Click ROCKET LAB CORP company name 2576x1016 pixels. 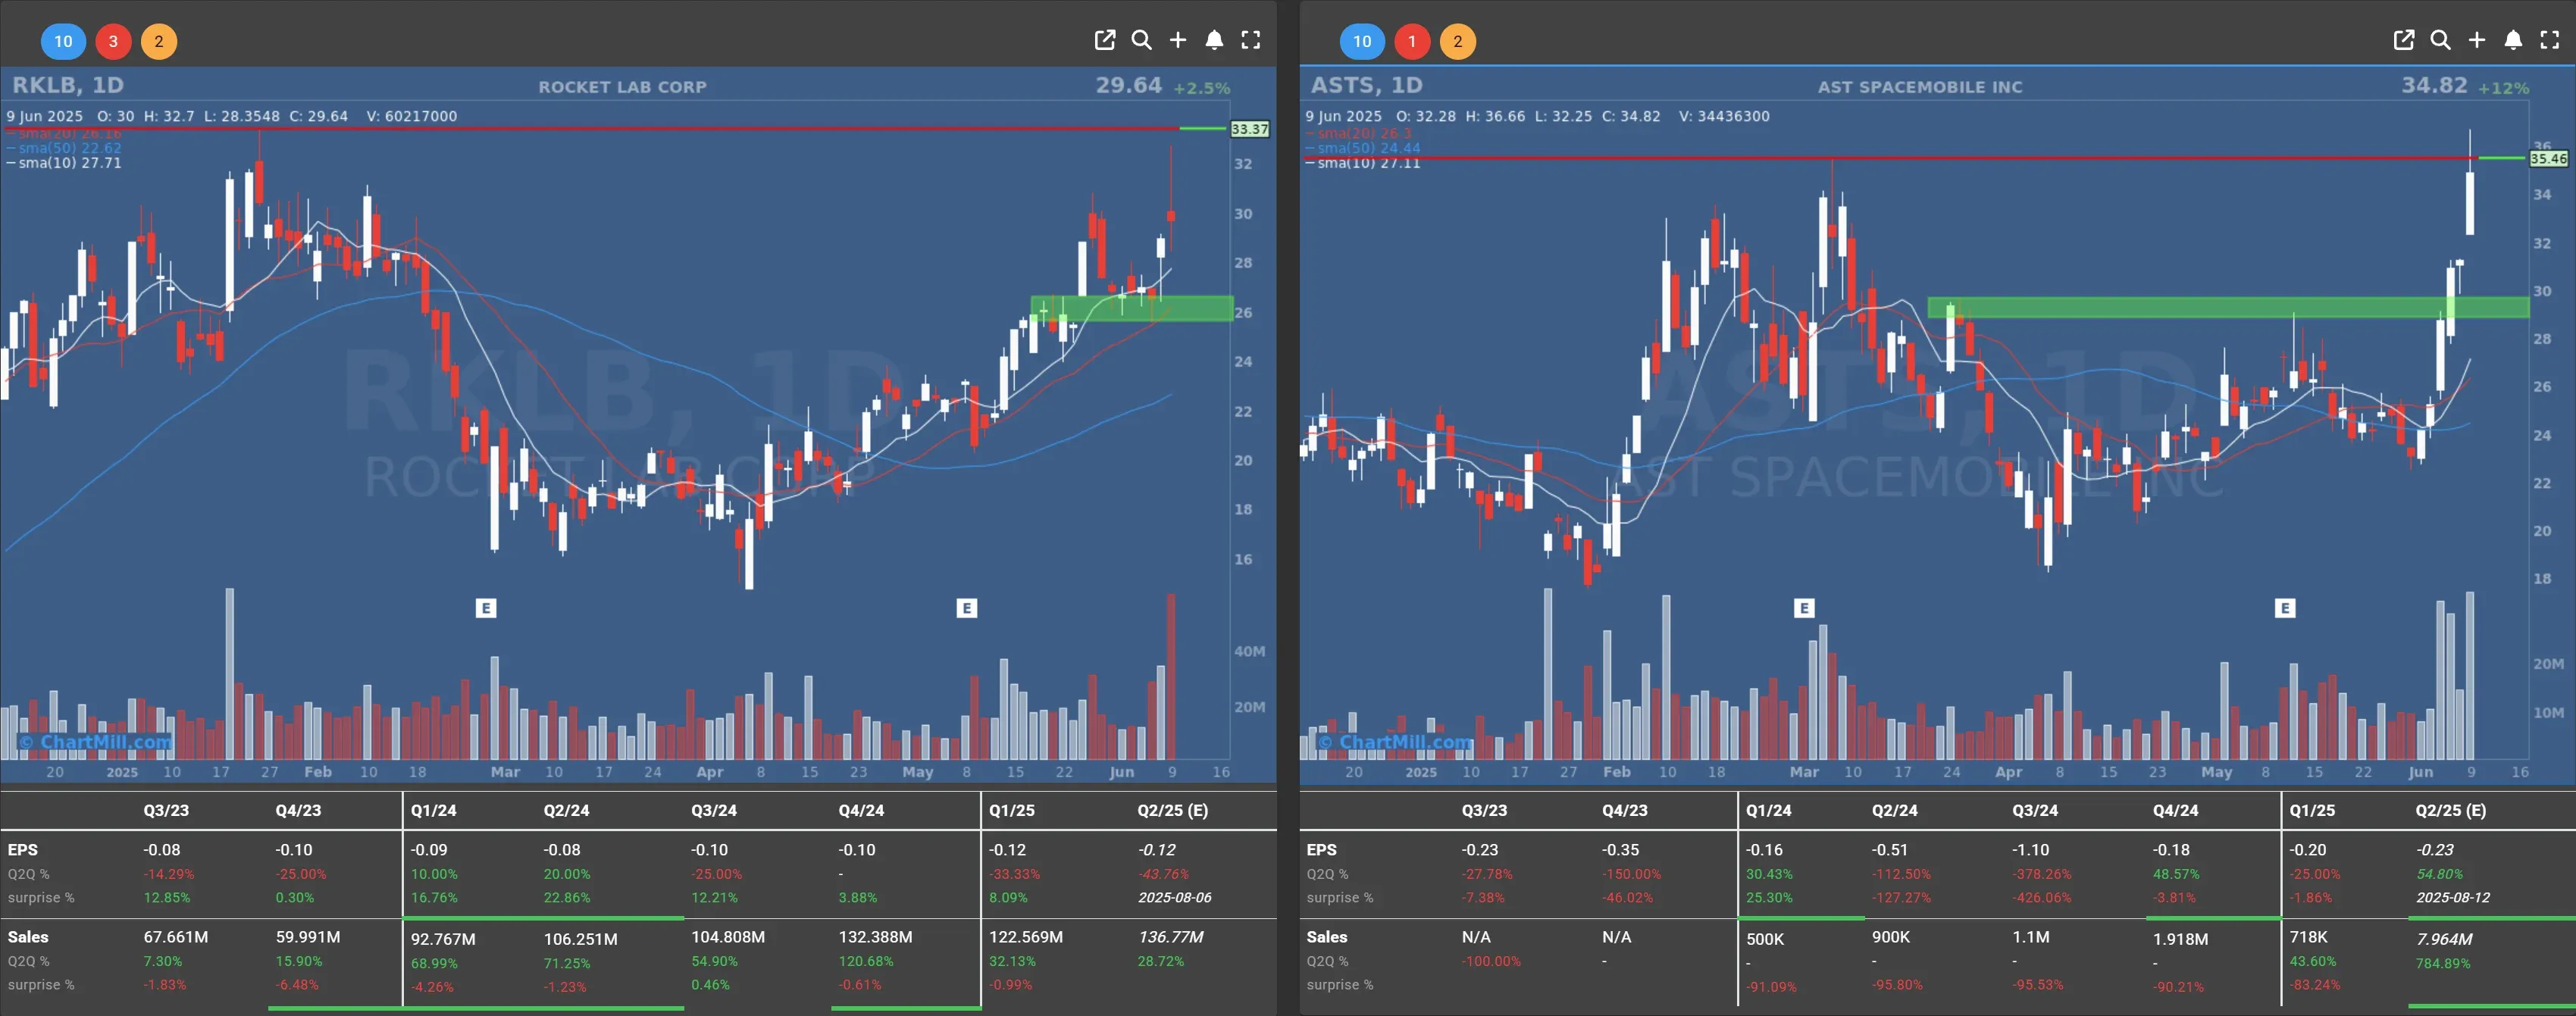tap(623, 87)
